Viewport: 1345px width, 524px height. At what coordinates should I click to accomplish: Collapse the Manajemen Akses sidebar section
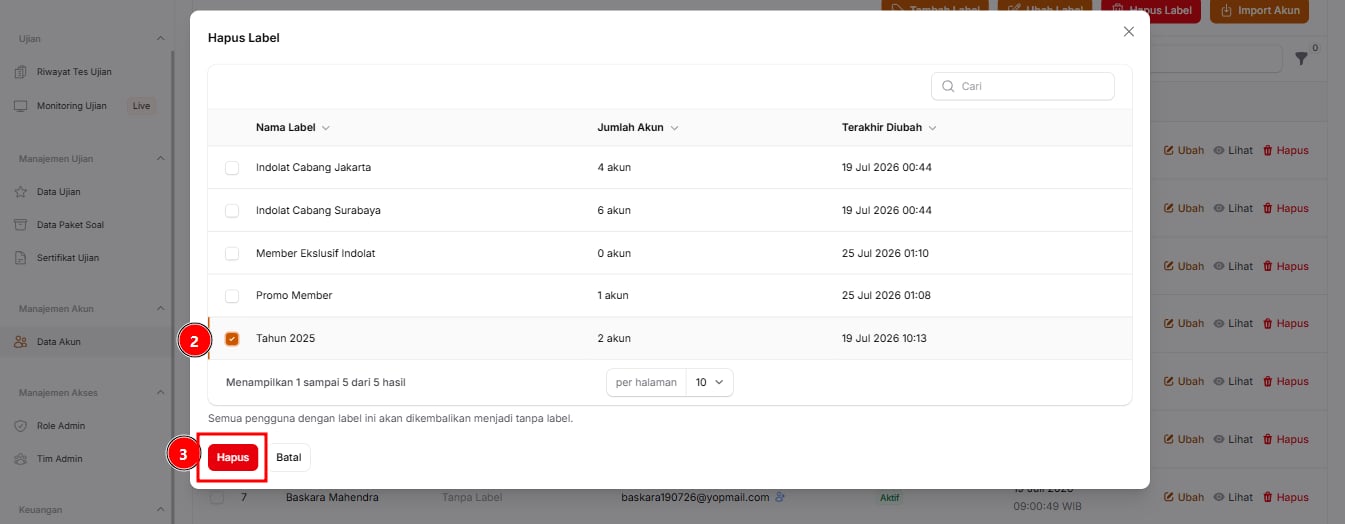[x=161, y=392]
